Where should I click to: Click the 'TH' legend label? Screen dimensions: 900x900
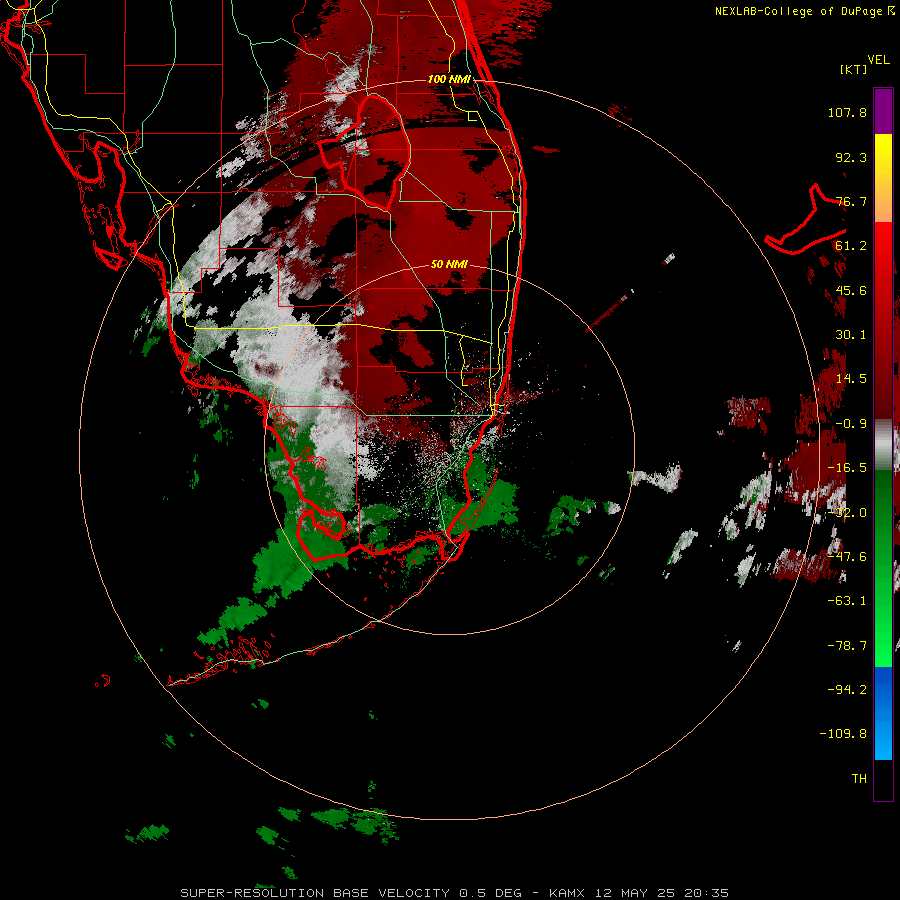[x=859, y=779]
